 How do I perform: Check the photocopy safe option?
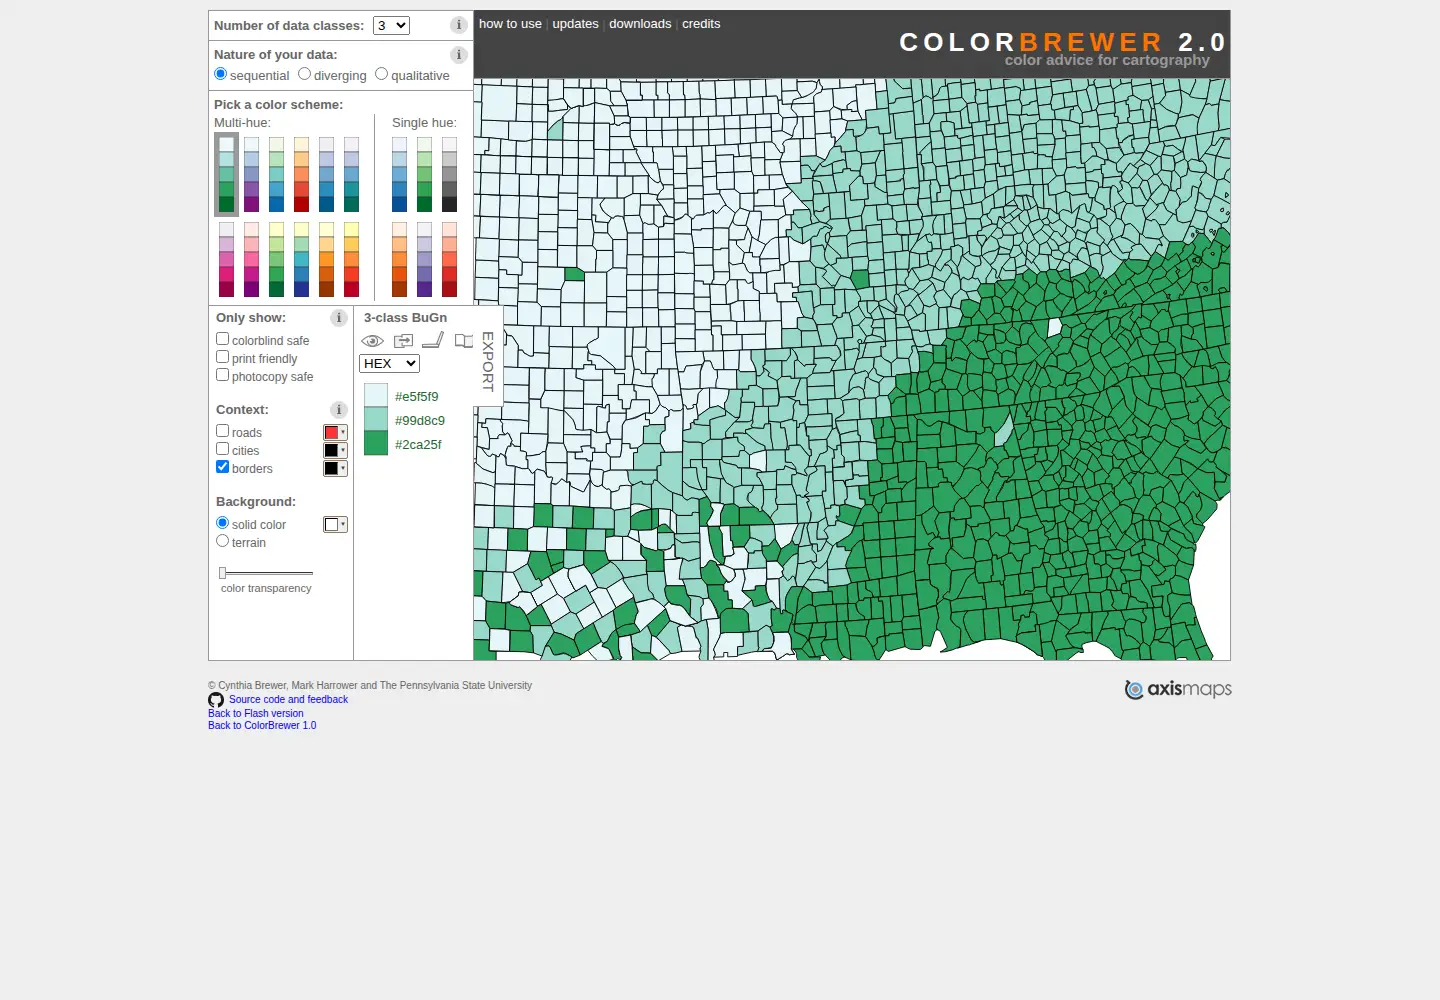coord(223,375)
